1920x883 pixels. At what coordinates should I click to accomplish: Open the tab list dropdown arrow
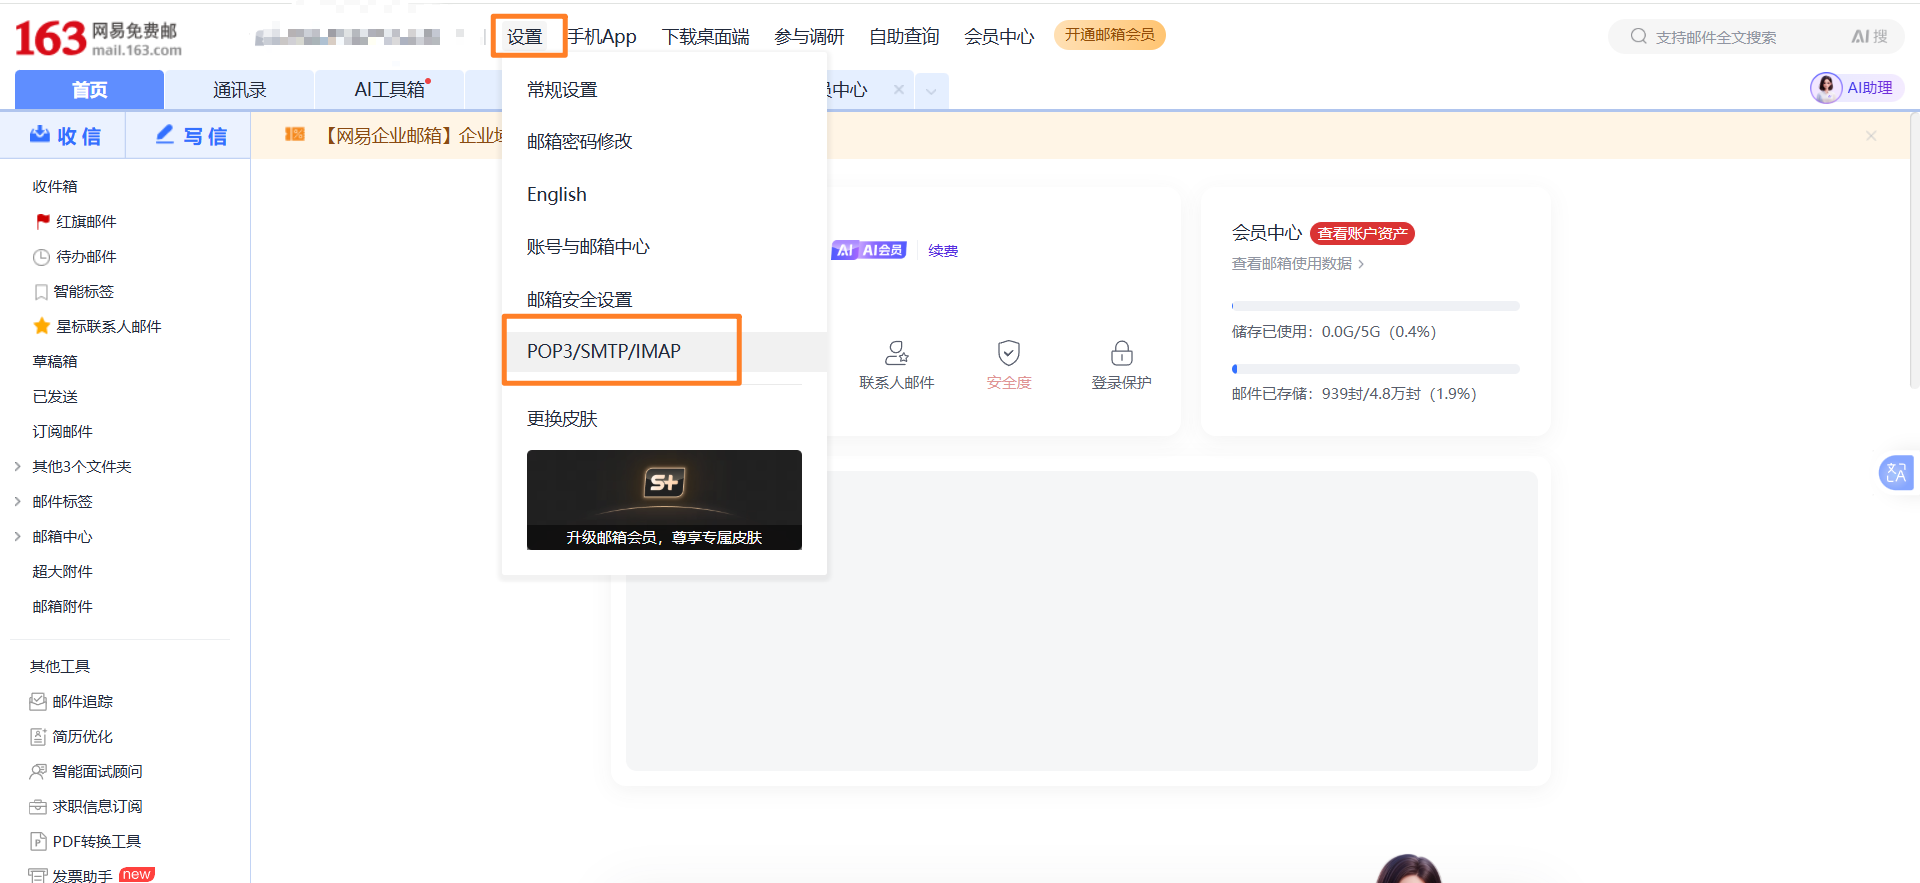(x=931, y=91)
